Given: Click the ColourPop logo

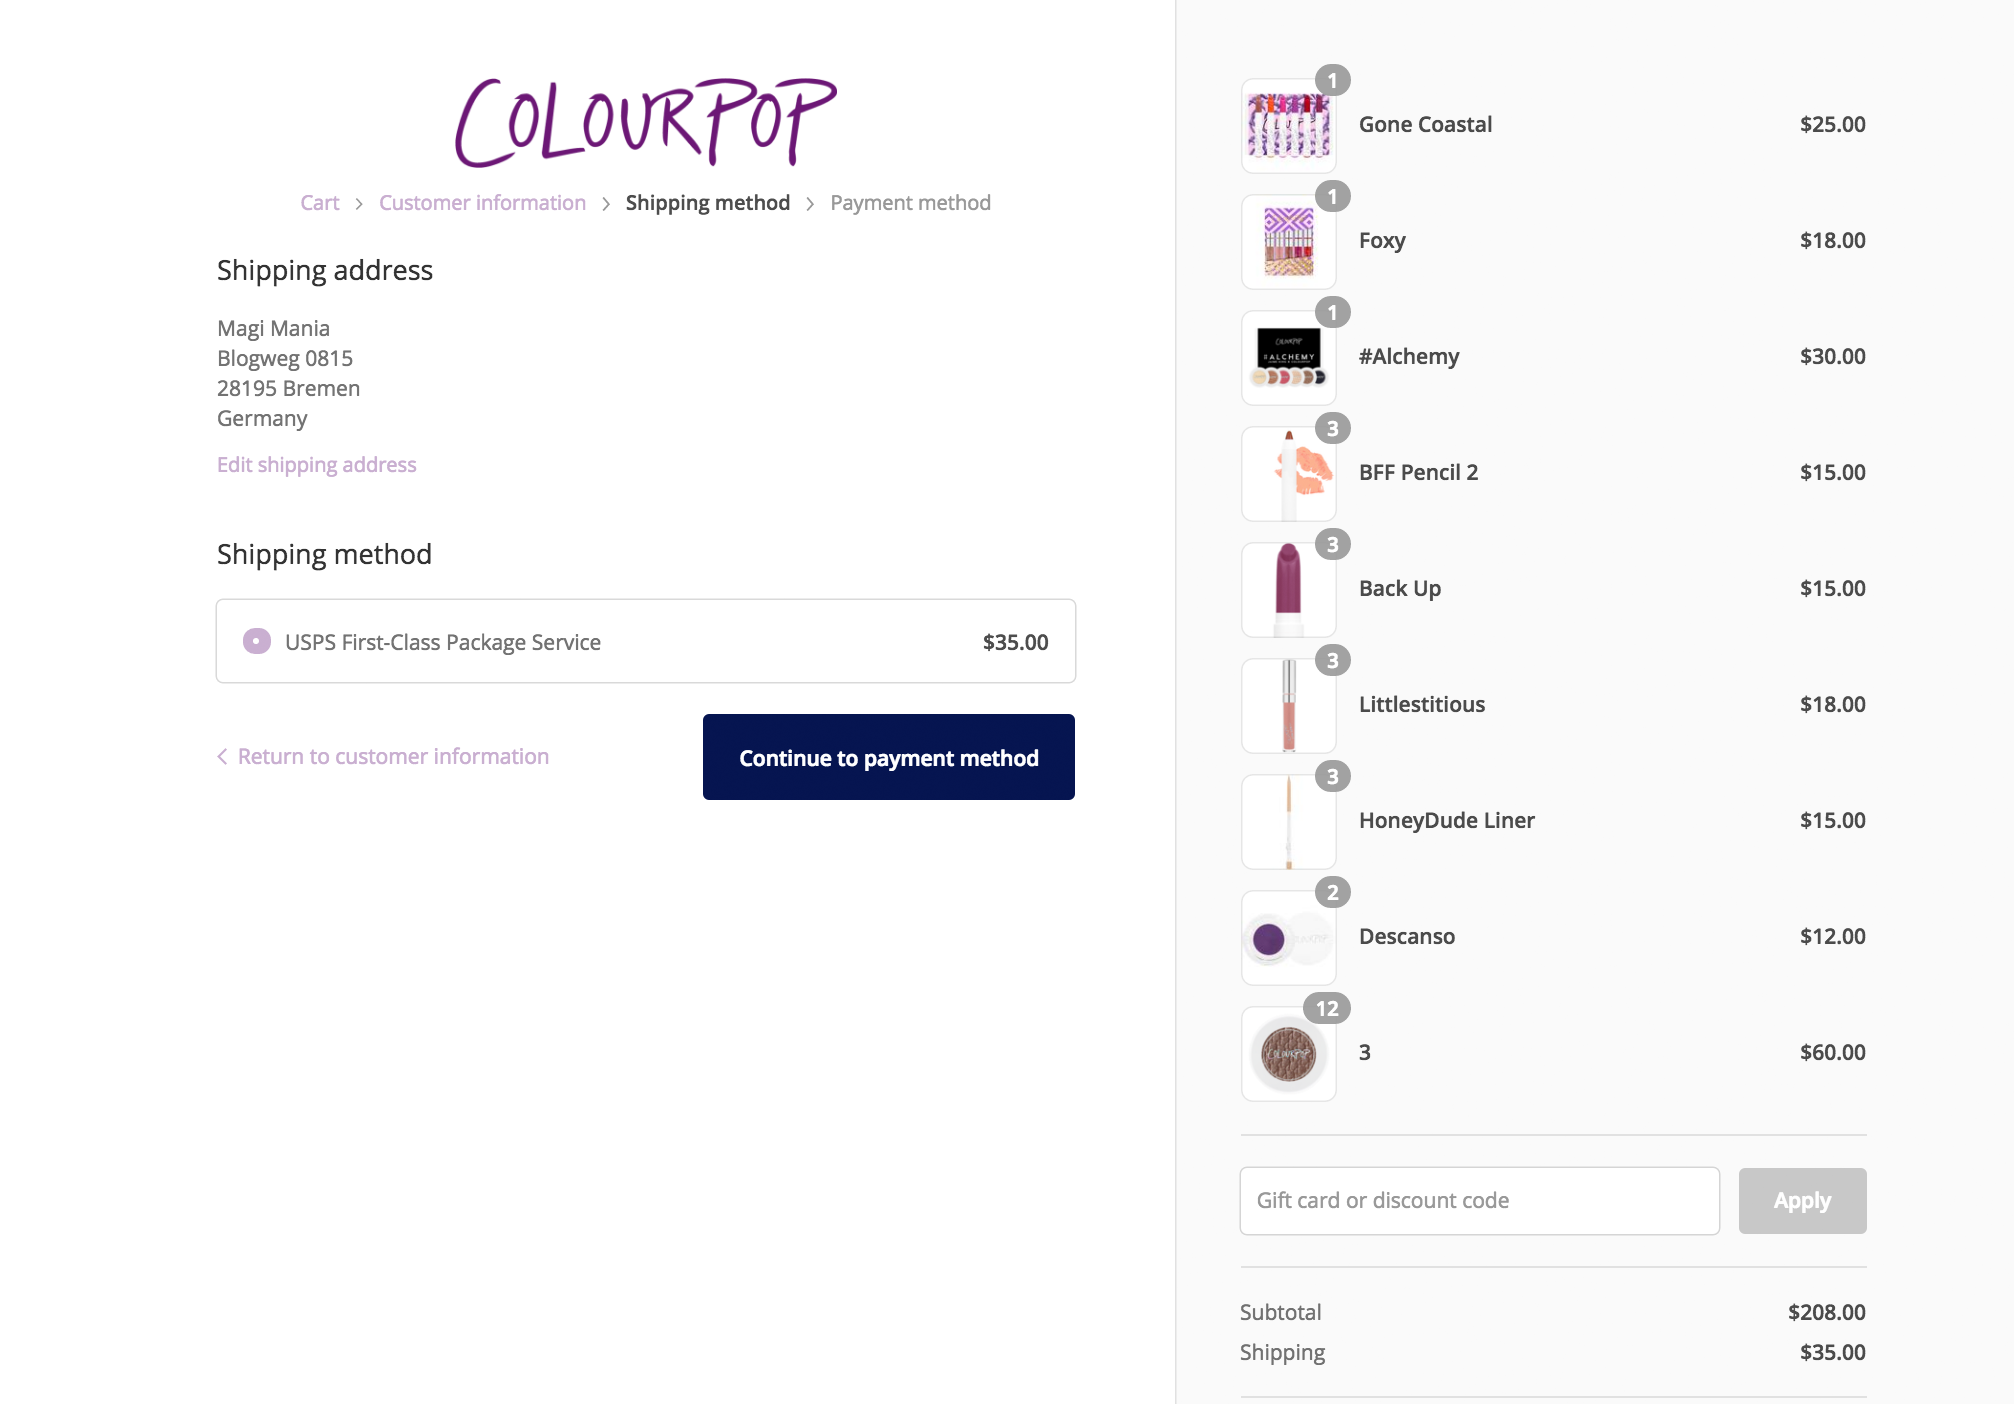Looking at the screenshot, I should [645, 122].
